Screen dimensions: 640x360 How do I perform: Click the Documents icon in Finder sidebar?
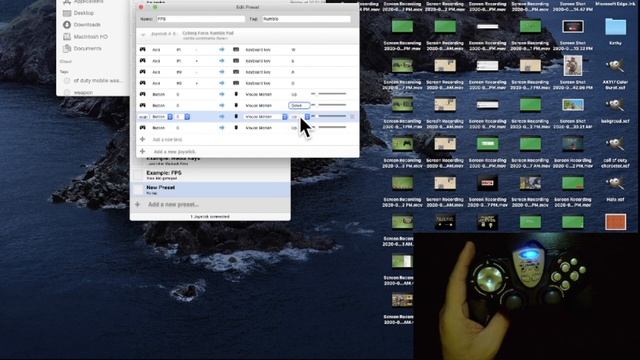[67, 49]
